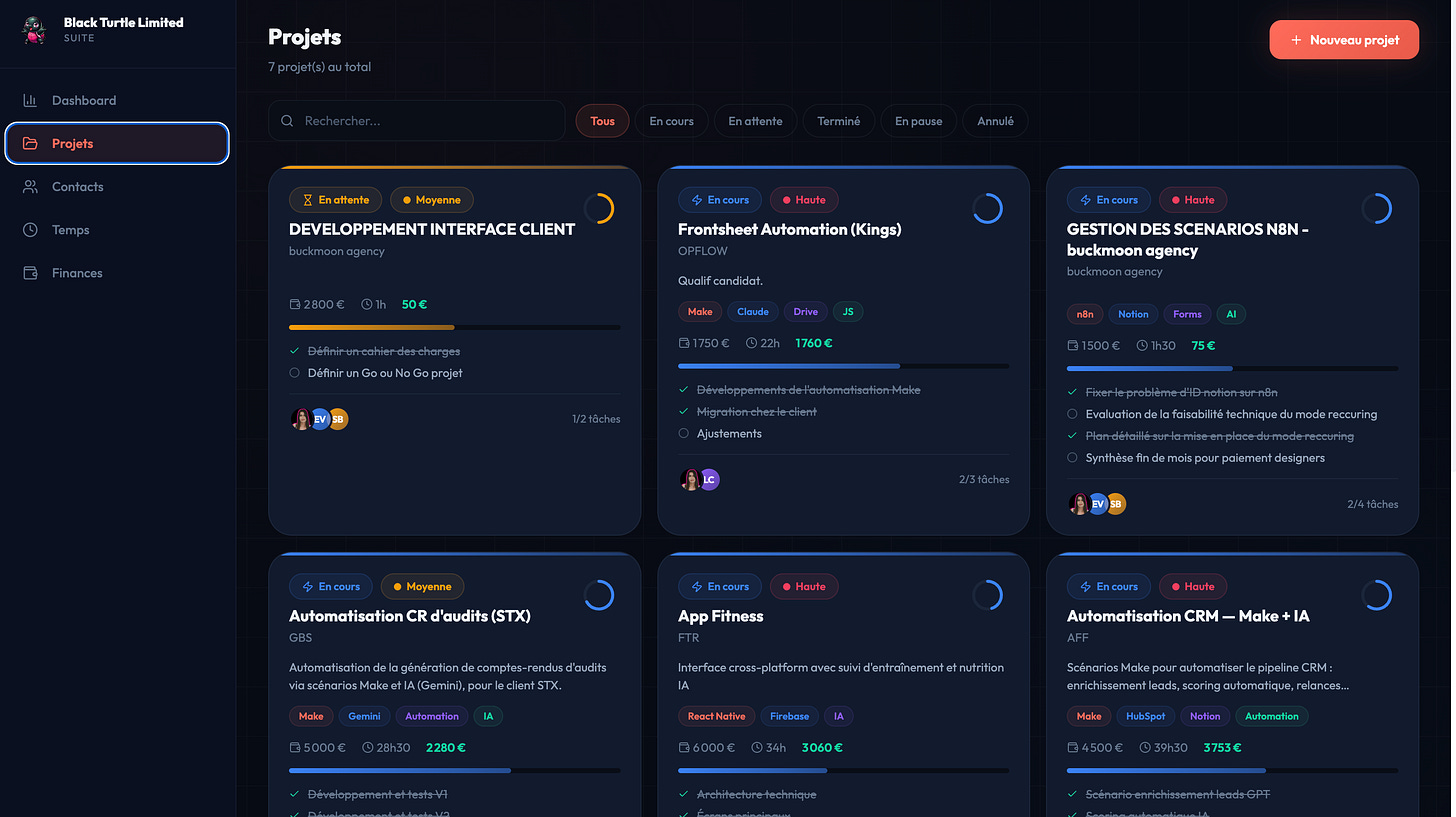1456x817 pixels.
Task: Click the OPFLOW client name
Action: (x=703, y=251)
